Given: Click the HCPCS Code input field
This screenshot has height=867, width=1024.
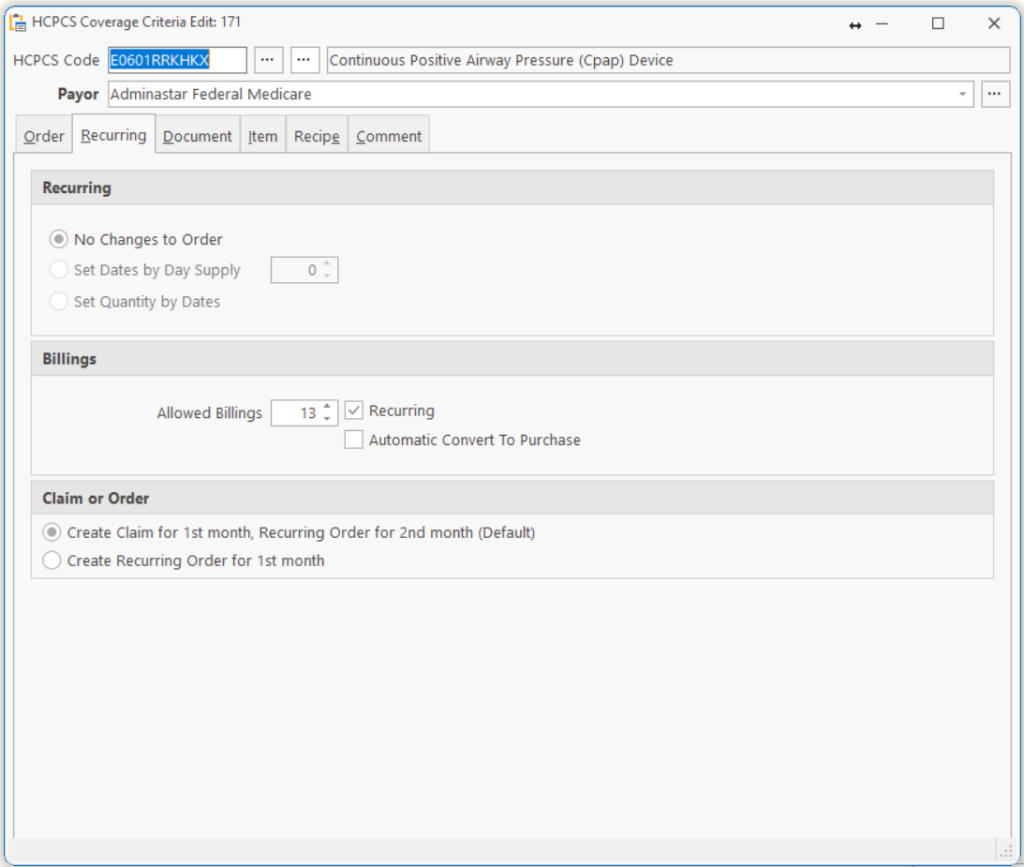Looking at the screenshot, I should (x=177, y=60).
